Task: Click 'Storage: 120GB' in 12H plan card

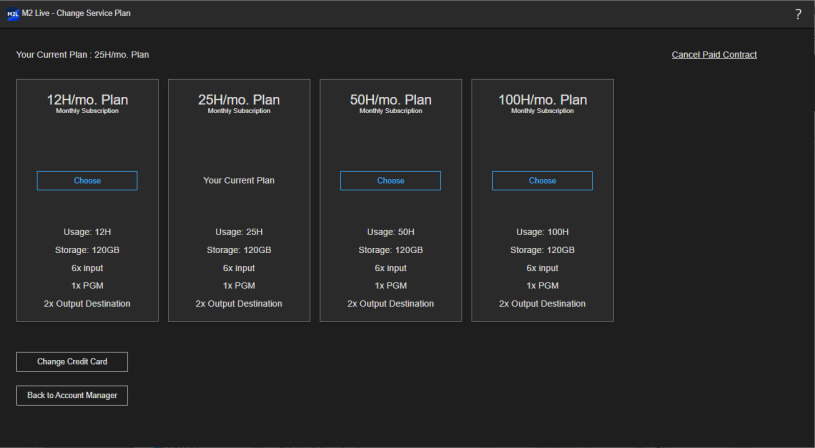Action: point(87,250)
